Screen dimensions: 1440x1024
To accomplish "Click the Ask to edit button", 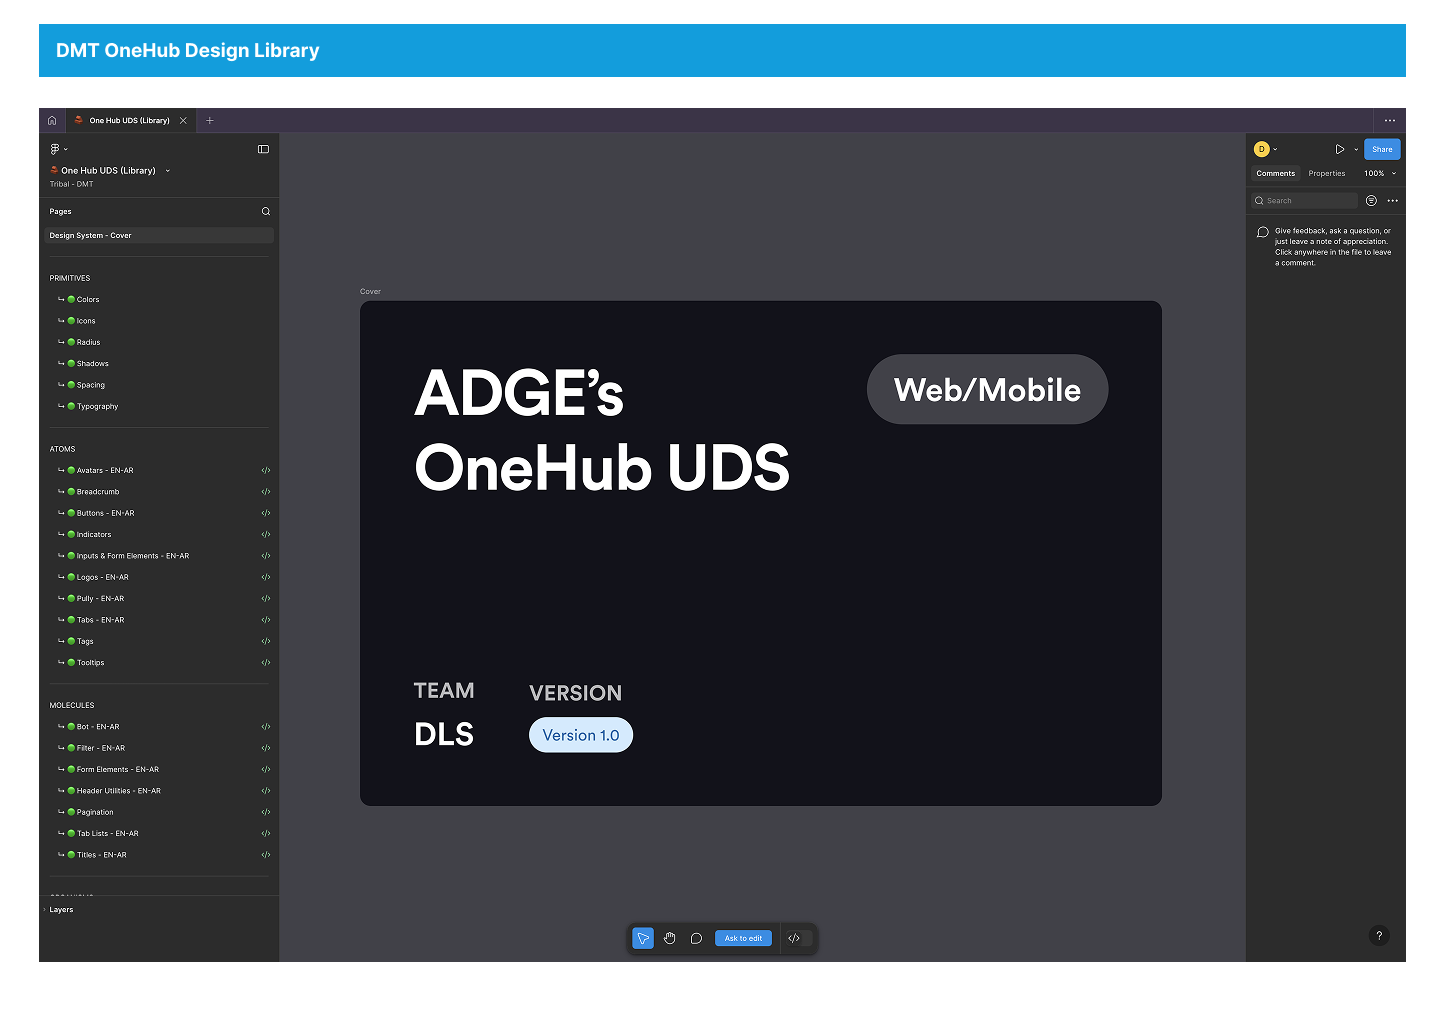I will (743, 938).
